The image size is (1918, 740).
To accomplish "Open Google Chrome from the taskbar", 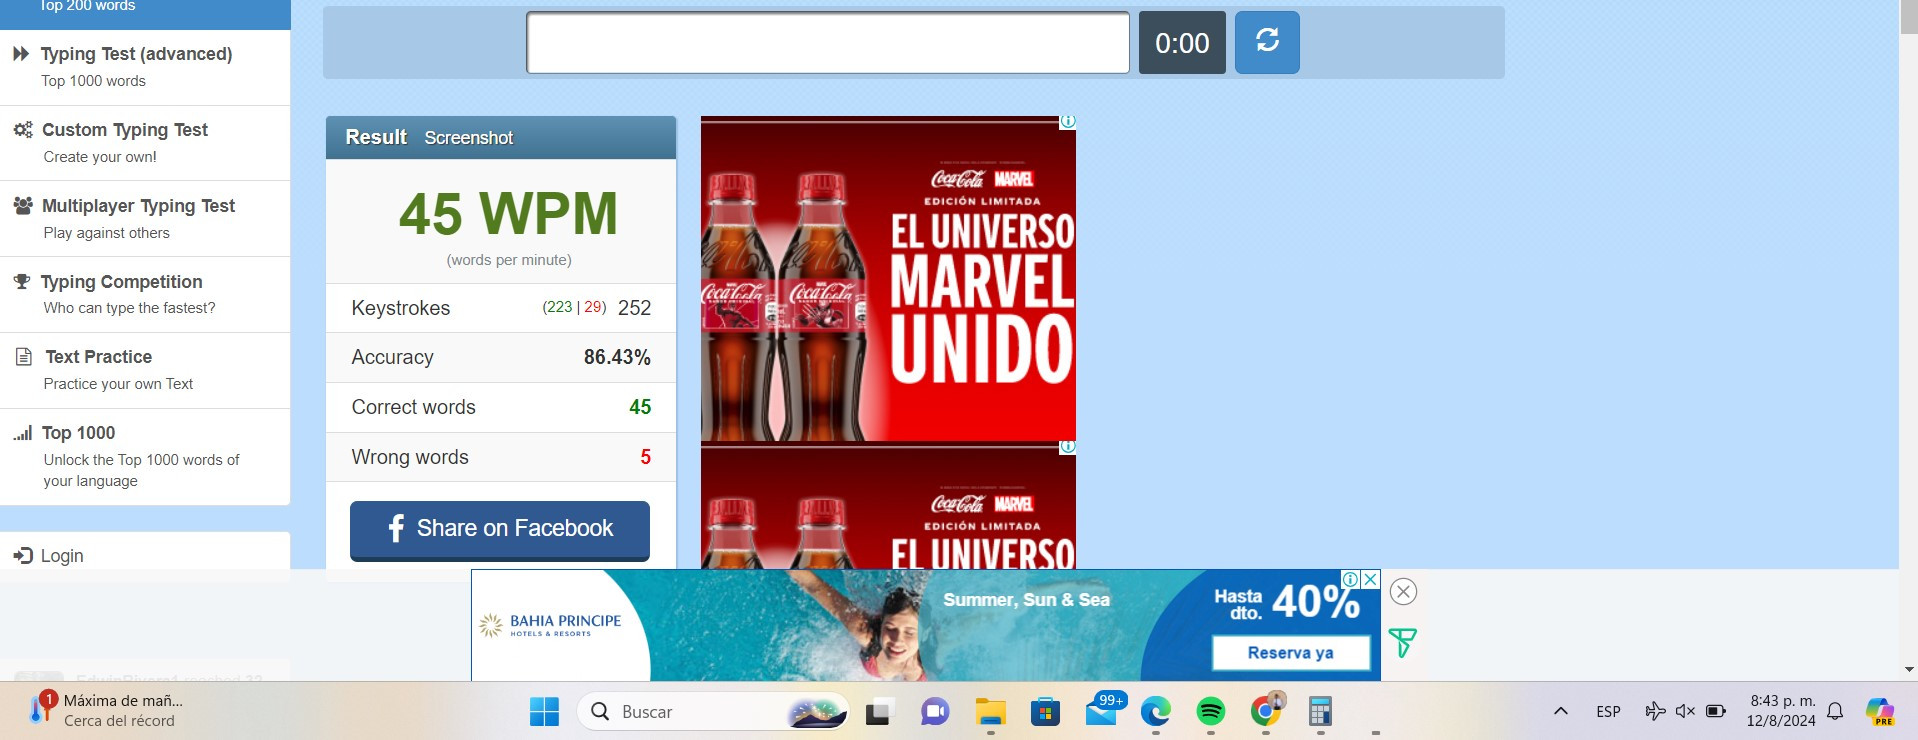I will pos(1266,712).
